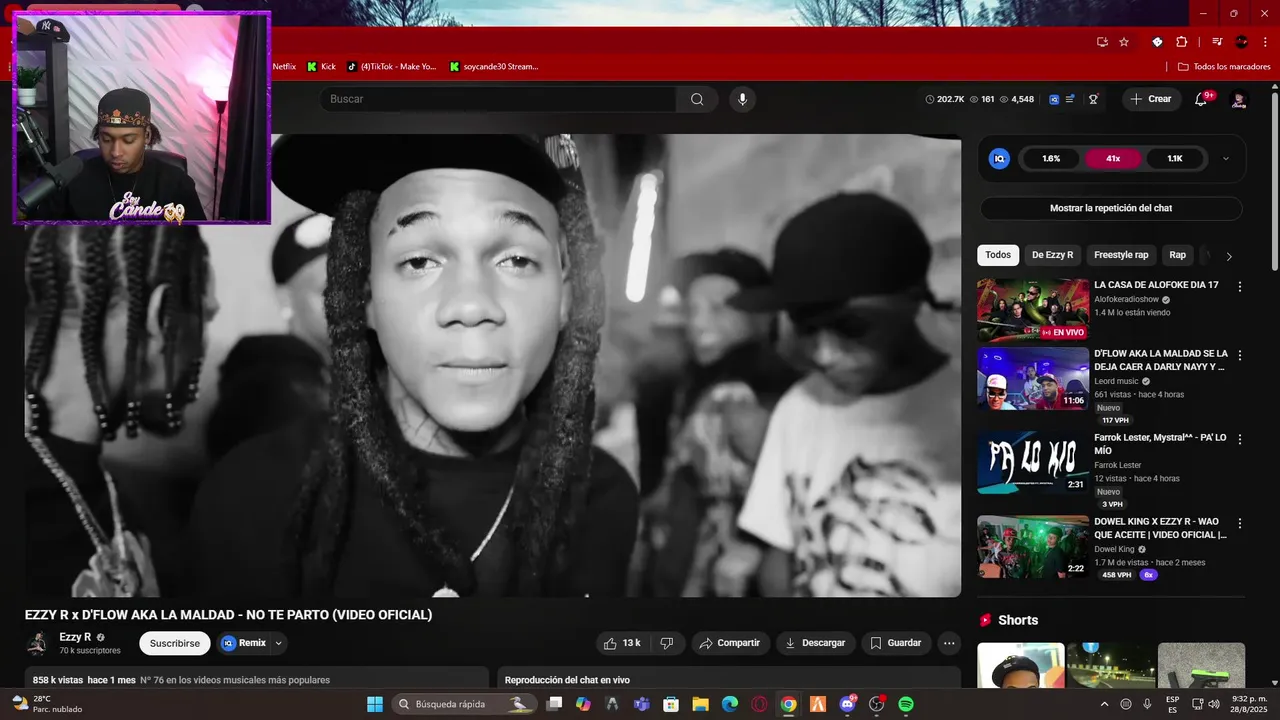Screen dimensions: 1280x720
Task: Open the YouTube account avatar menu
Action: pyautogui.click(x=1238, y=99)
